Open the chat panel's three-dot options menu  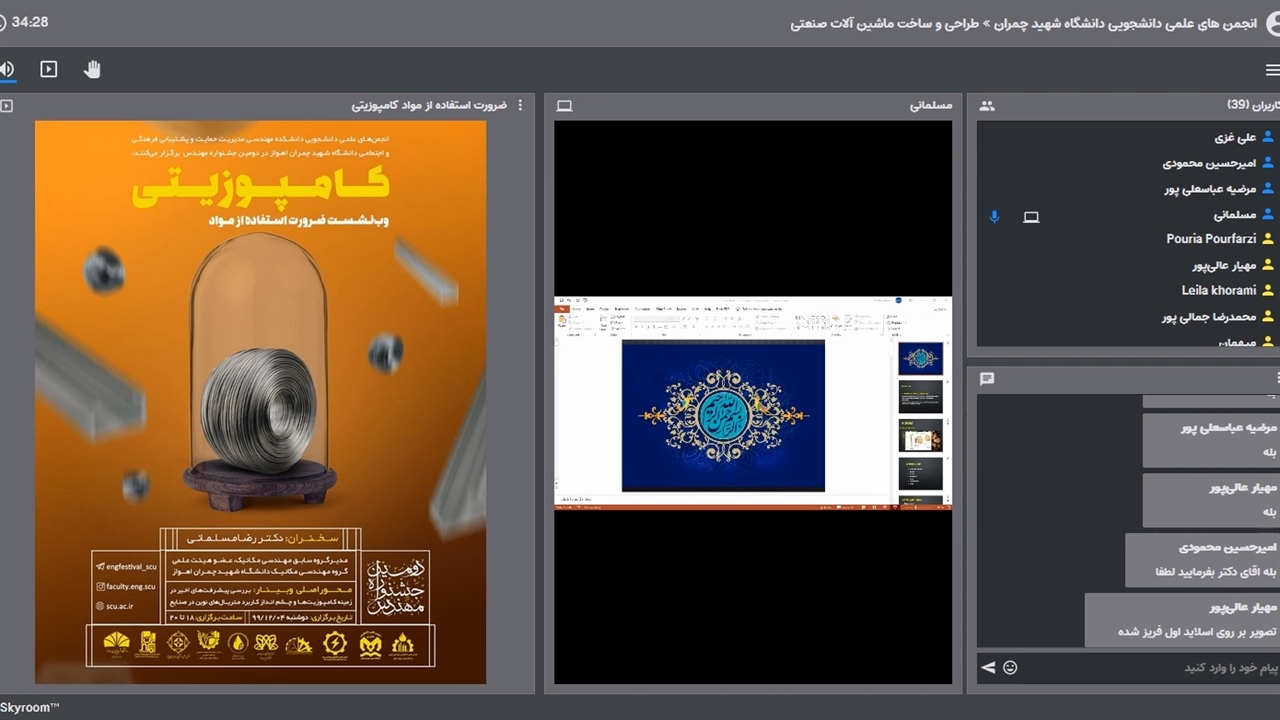pyautogui.click(x=1277, y=378)
